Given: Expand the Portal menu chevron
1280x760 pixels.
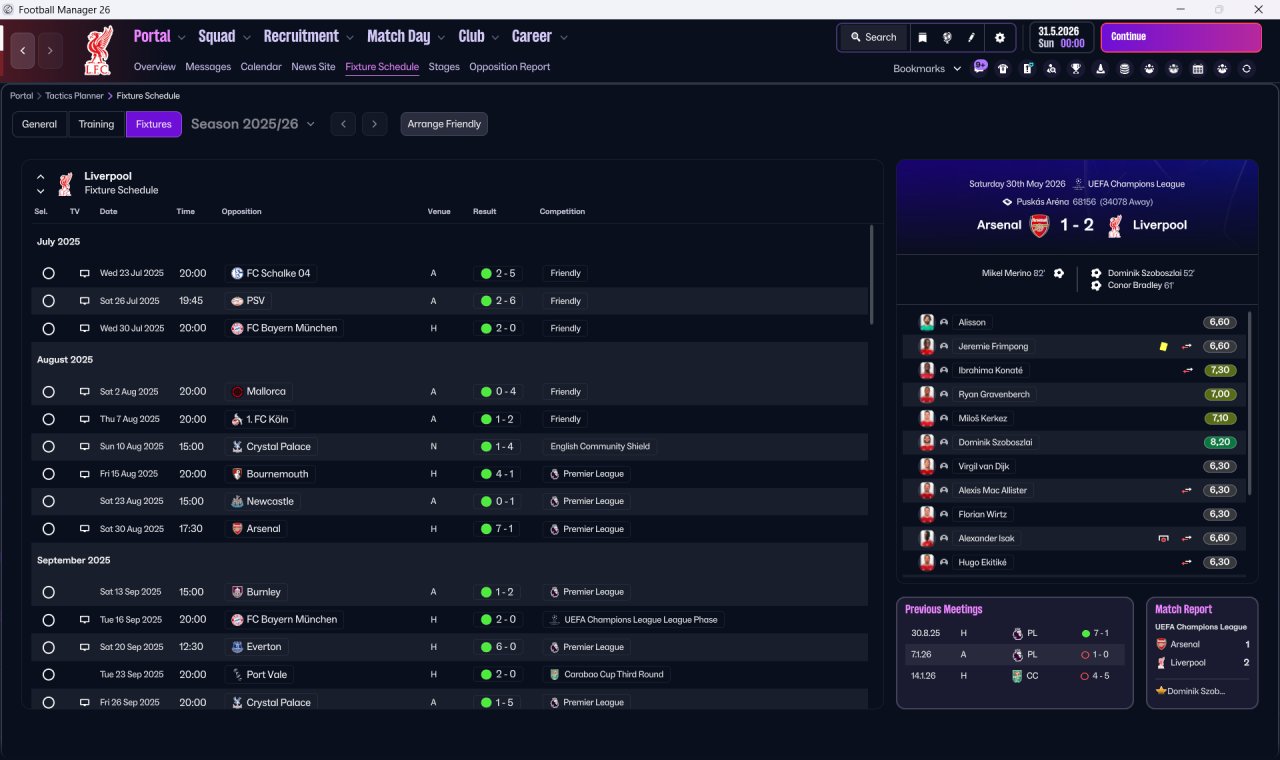Looking at the screenshot, I should (x=181, y=38).
